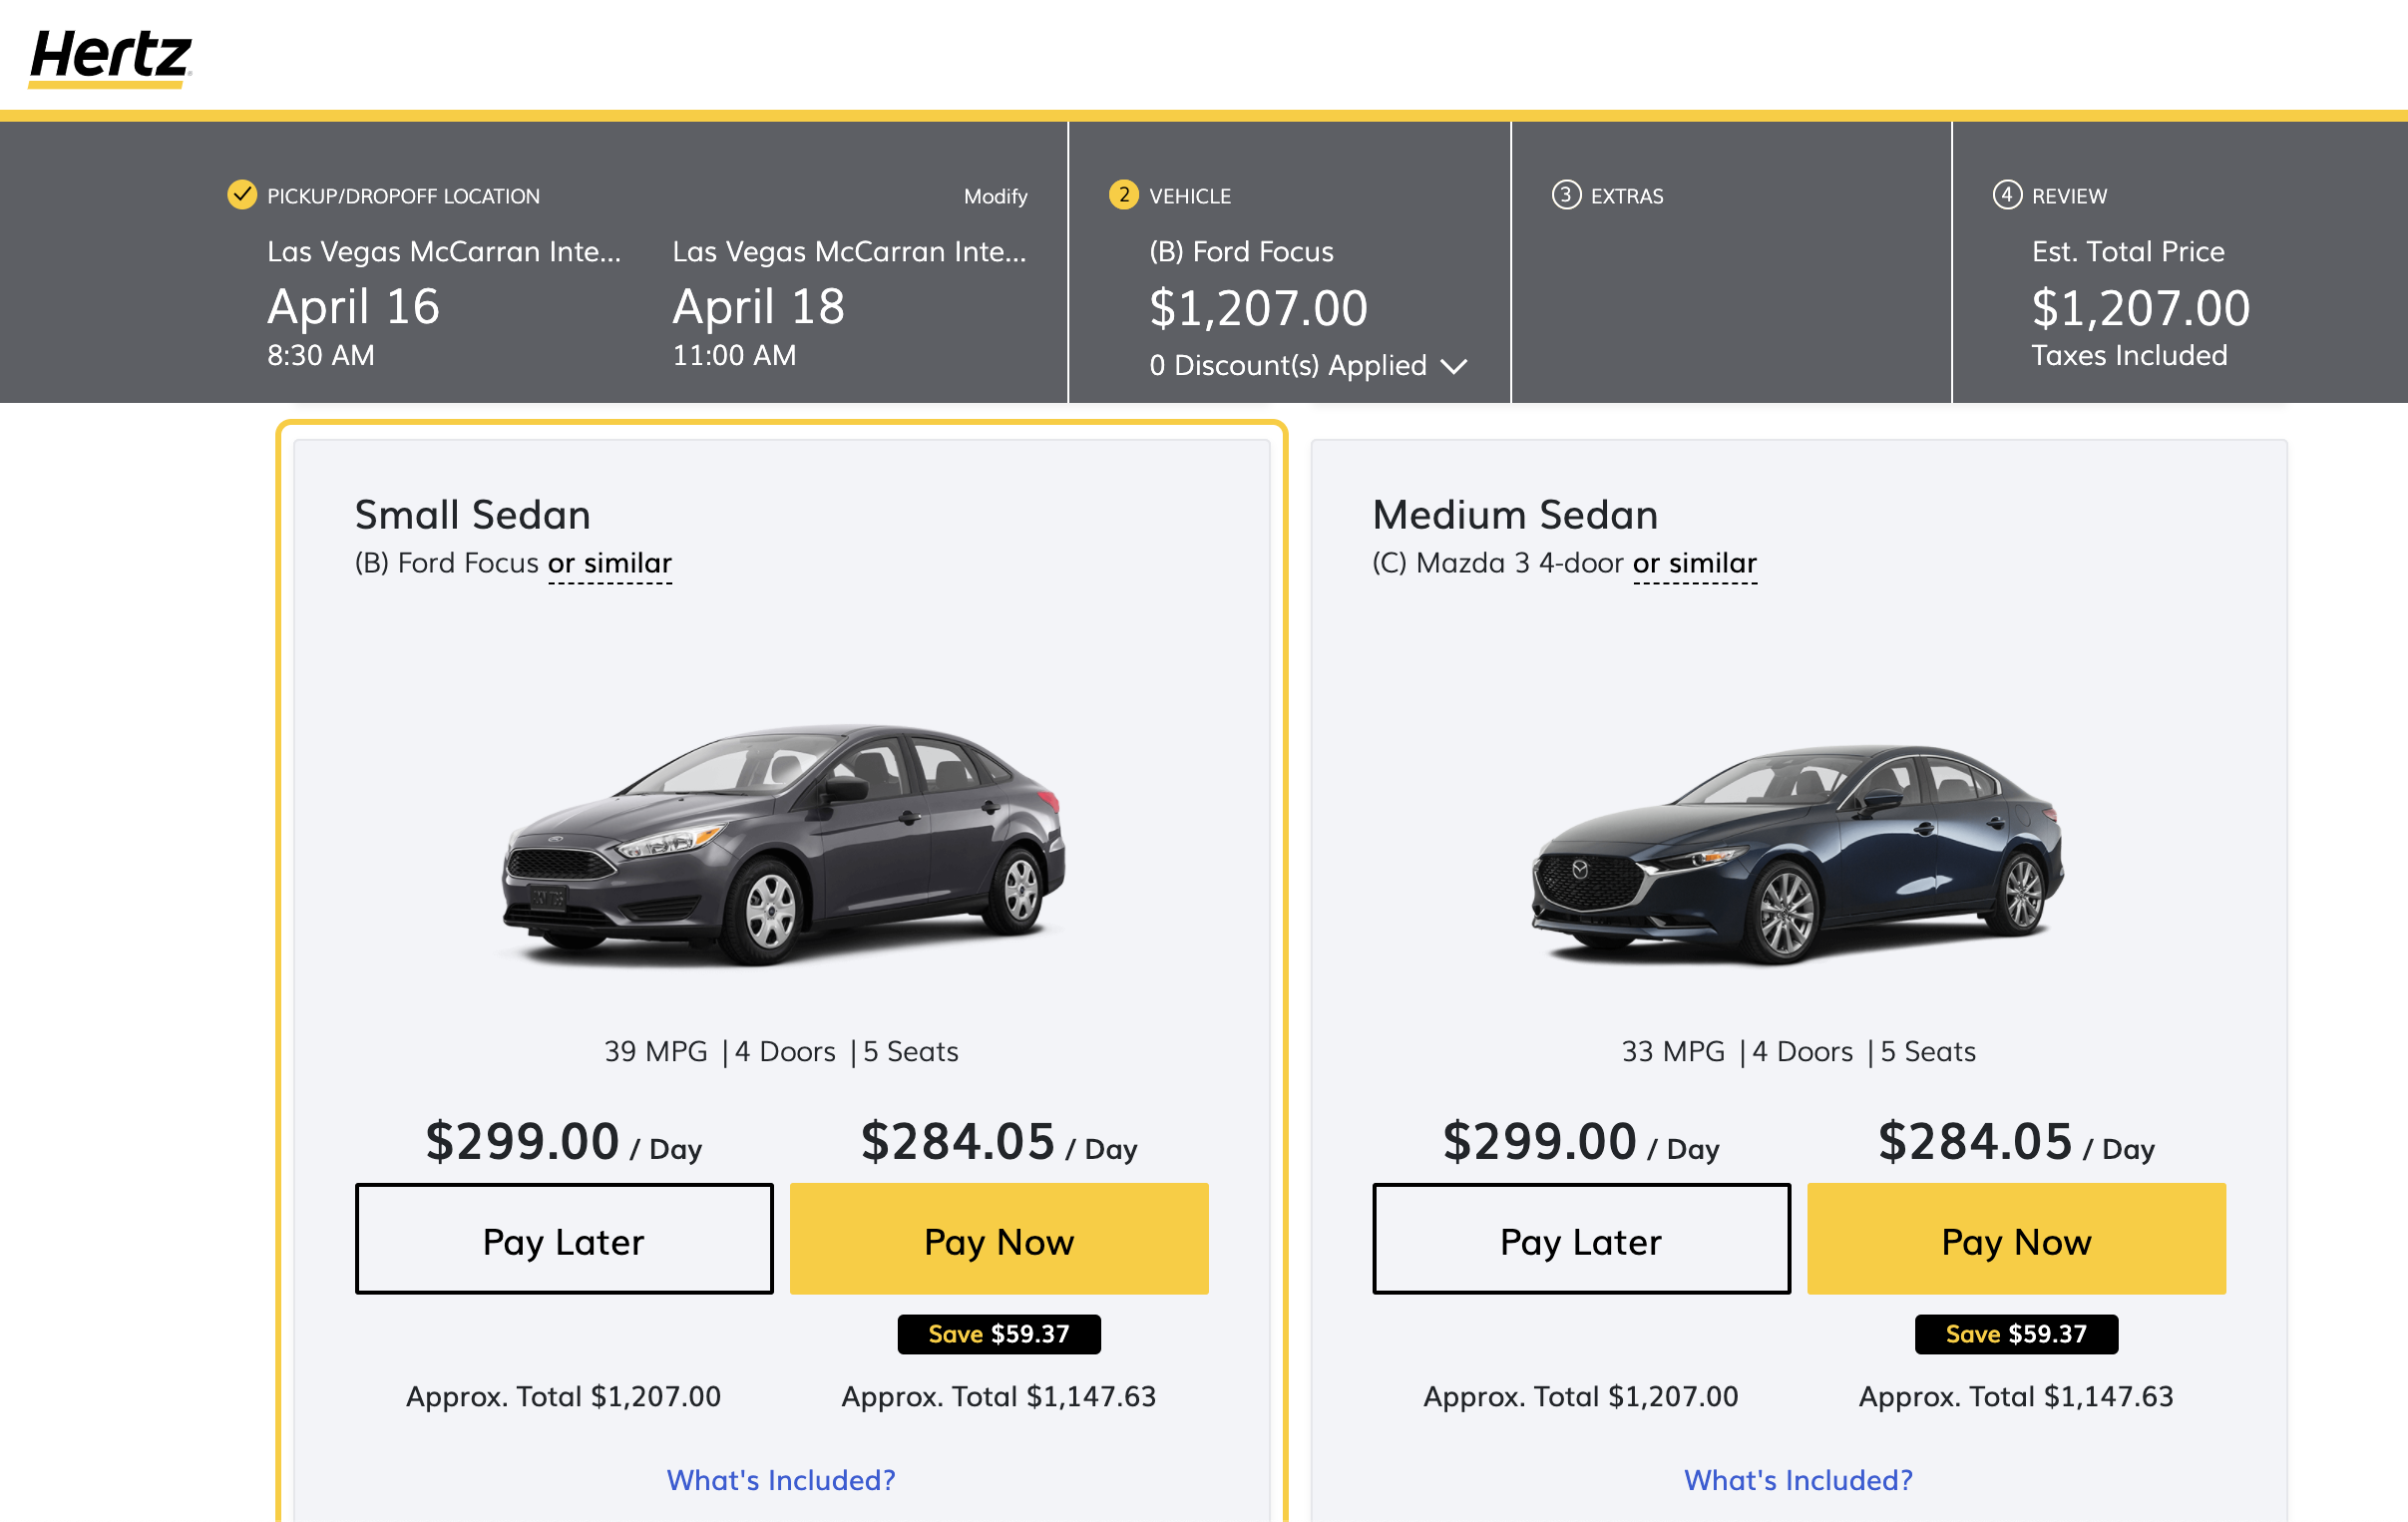Choose Pay Later for Medium Sedan
The image size is (2408, 1522).
(1581, 1239)
